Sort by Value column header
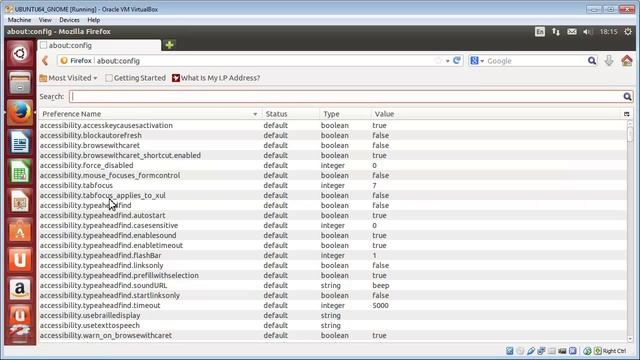 pos(496,114)
